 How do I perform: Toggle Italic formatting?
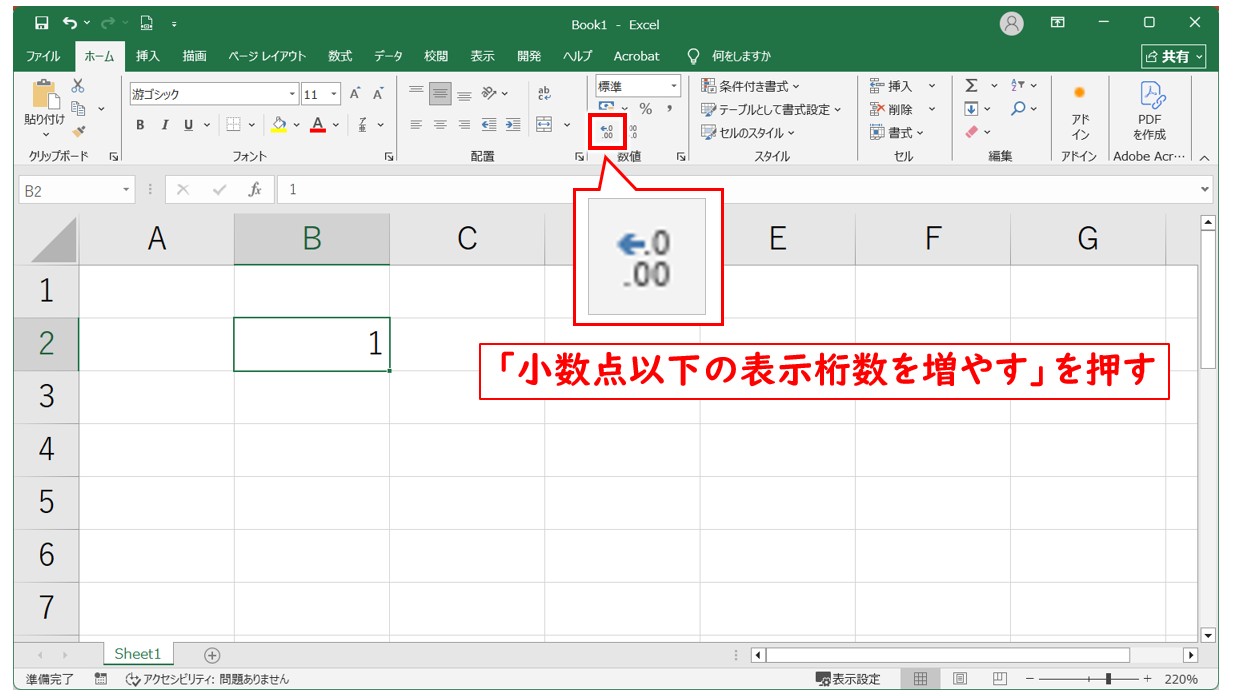pos(164,125)
